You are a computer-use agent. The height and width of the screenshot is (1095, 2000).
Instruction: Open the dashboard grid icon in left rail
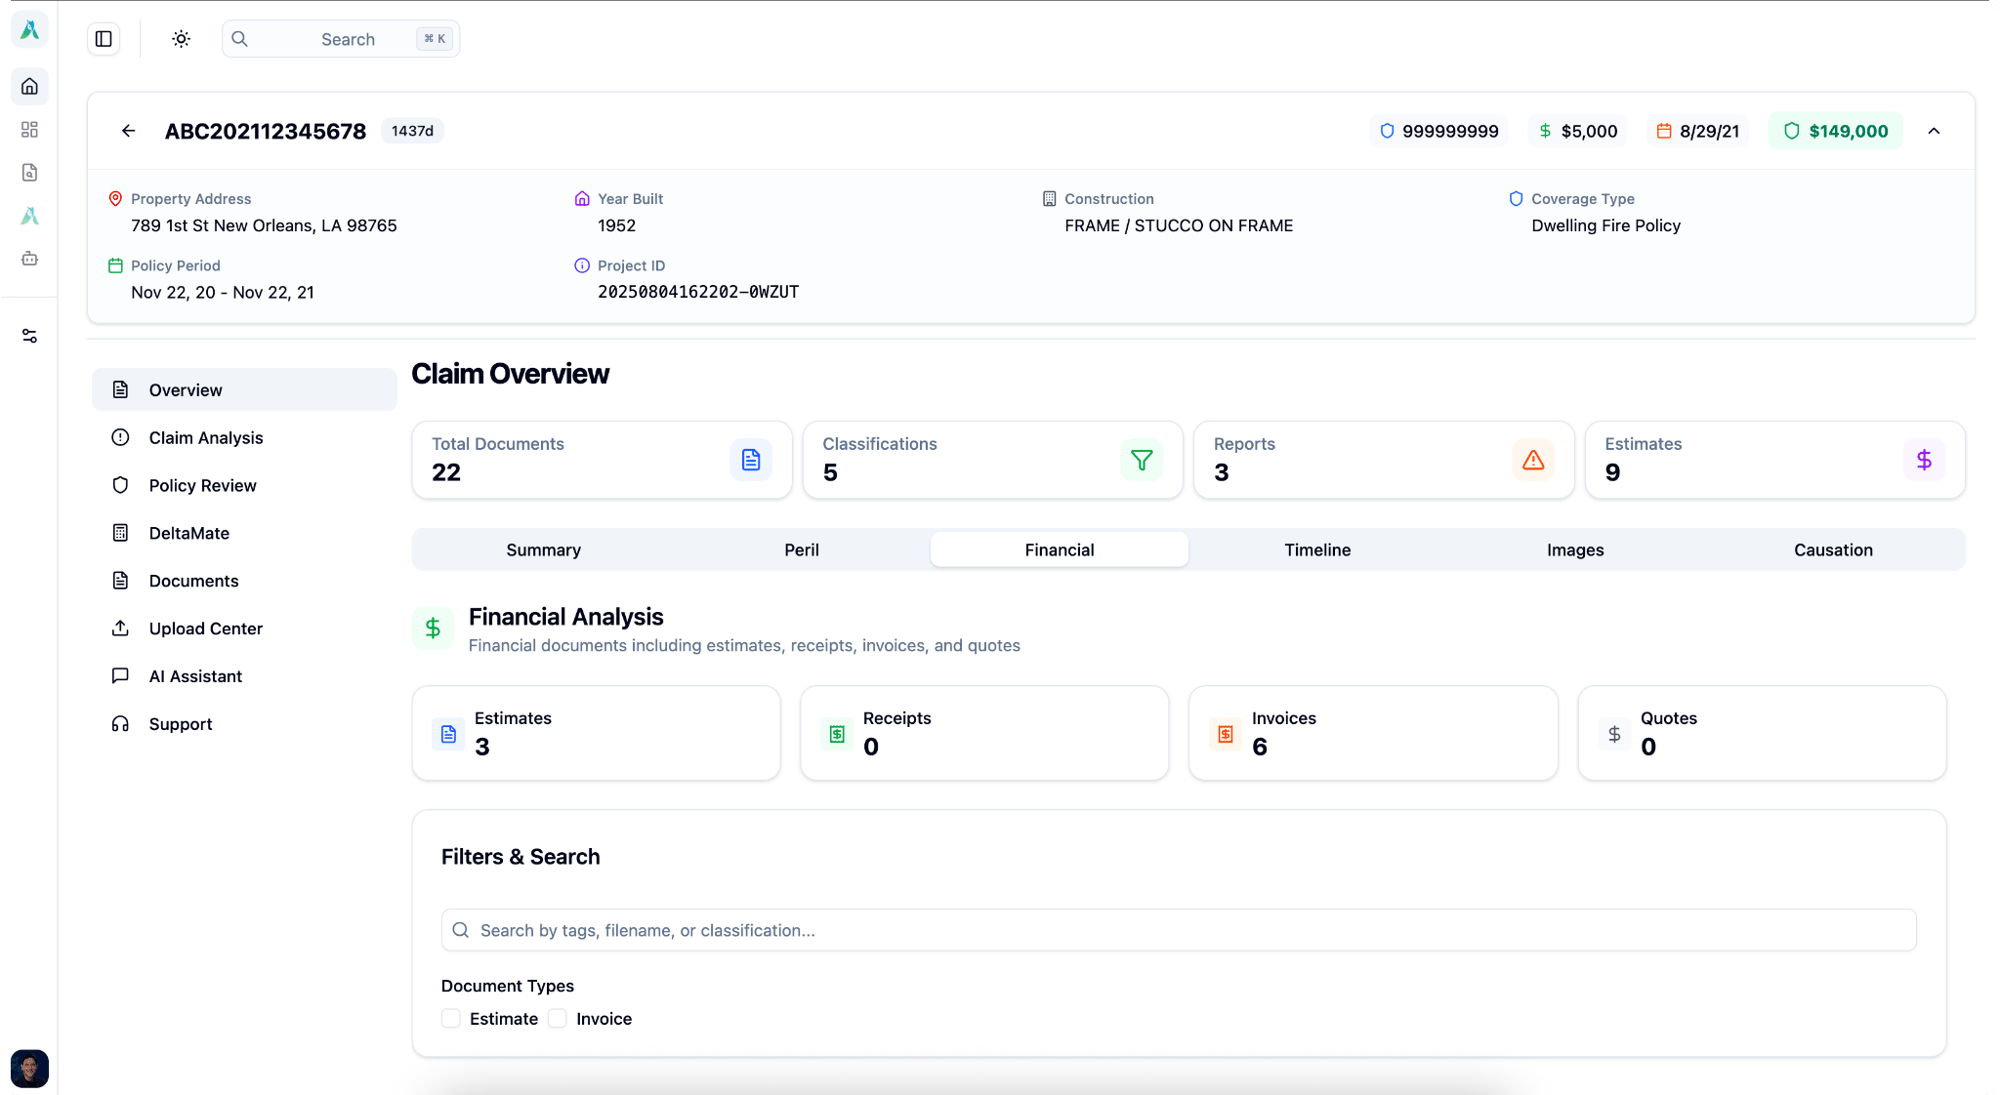[30, 130]
